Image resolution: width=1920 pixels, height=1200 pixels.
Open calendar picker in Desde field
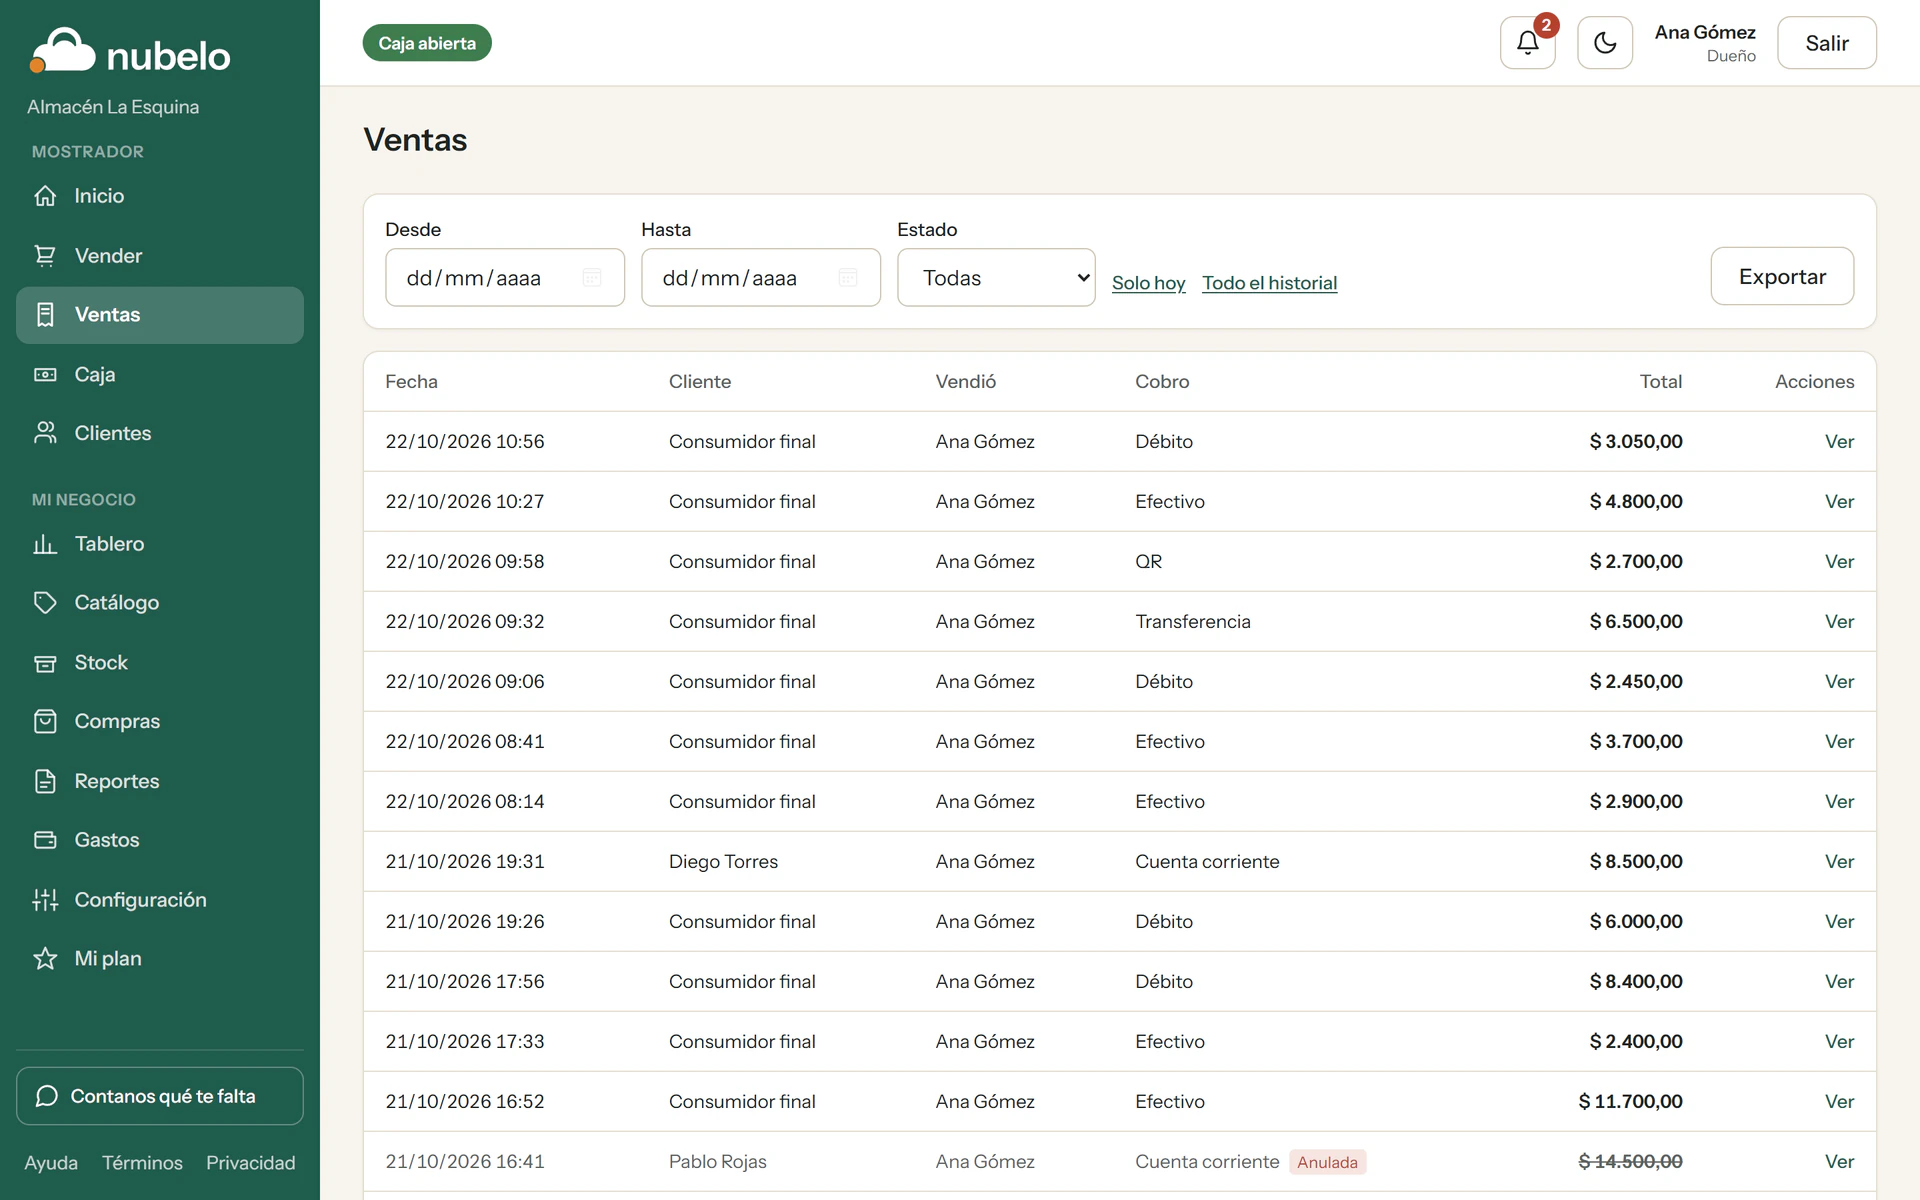tap(592, 278)
